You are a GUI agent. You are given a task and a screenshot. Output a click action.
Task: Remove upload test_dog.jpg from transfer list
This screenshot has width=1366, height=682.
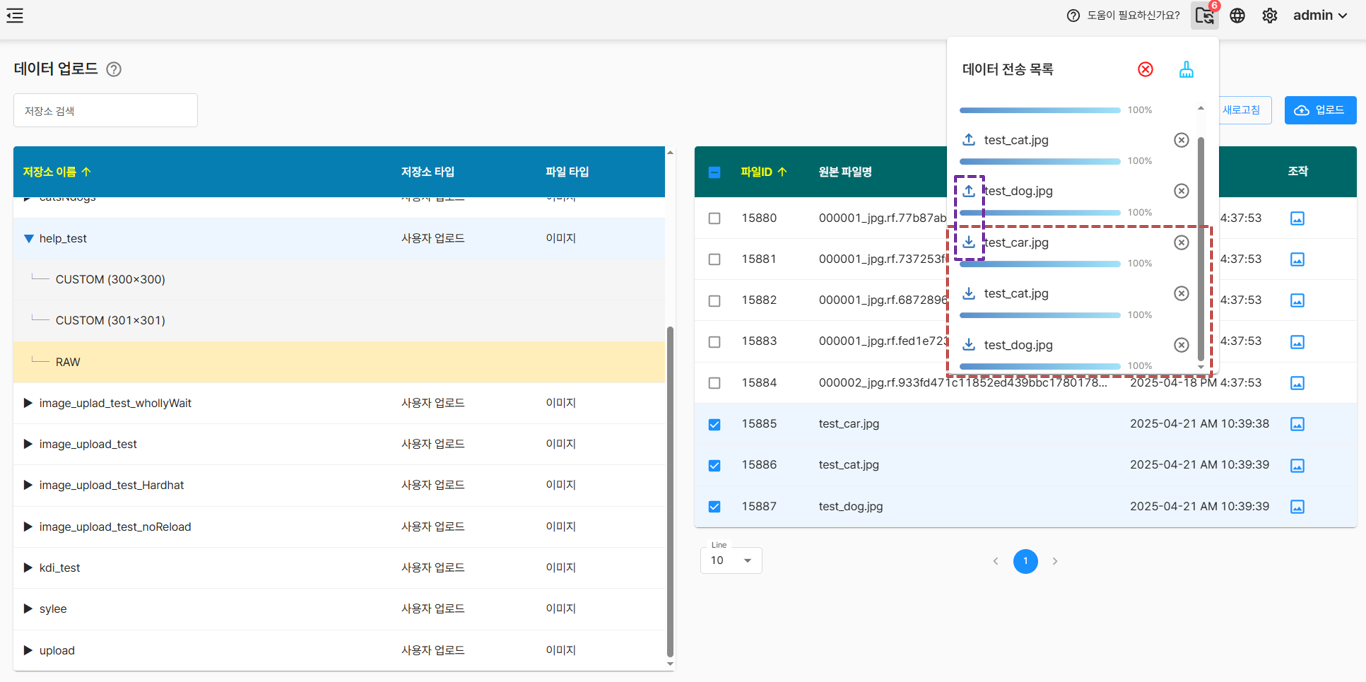coord(1181,191)
